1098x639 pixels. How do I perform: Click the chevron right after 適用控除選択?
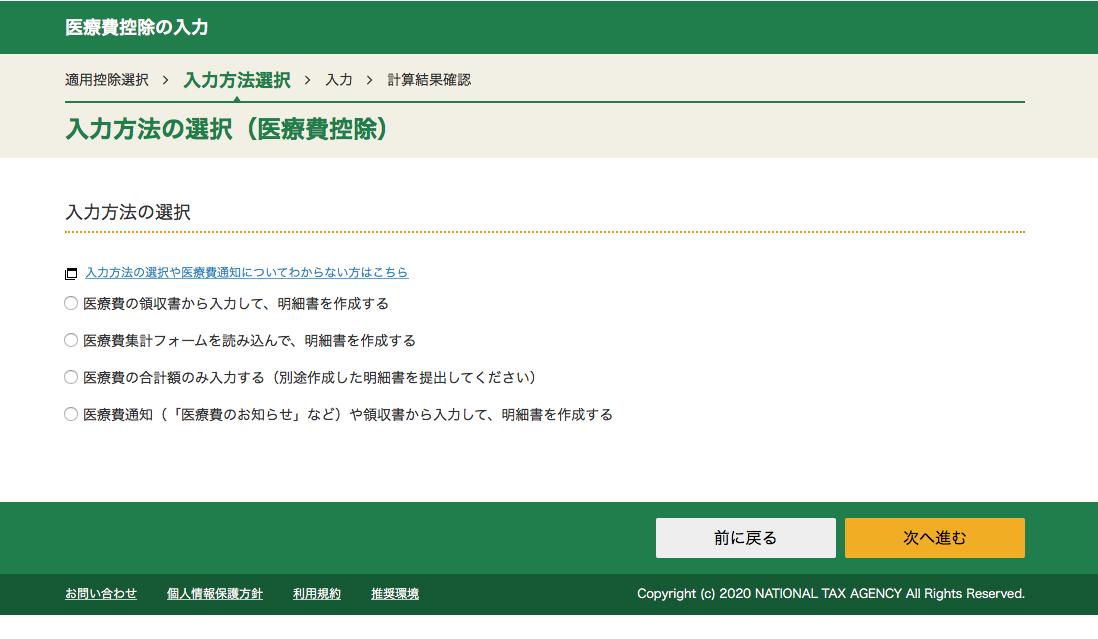pyautogui.click(x=165, y=80)
